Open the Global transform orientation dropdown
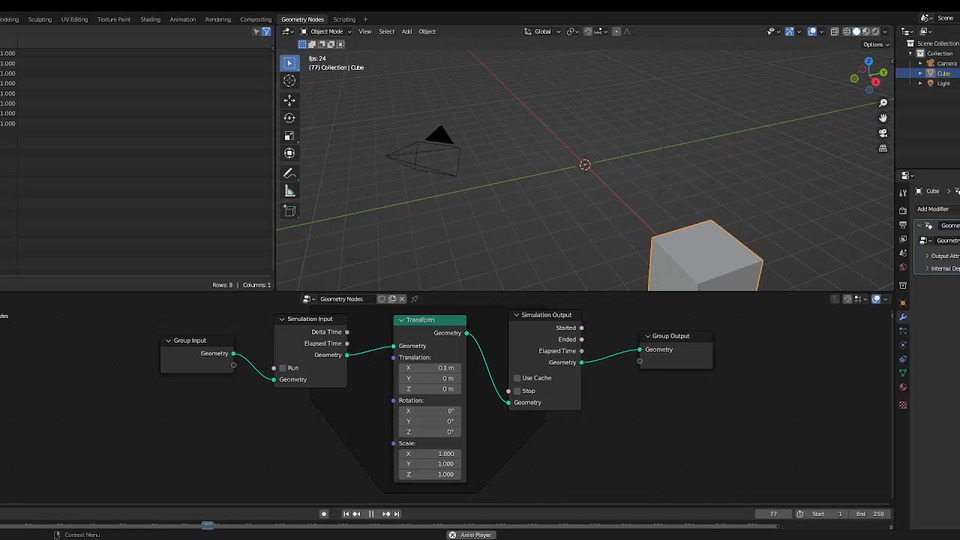 [x=542, y=32]
